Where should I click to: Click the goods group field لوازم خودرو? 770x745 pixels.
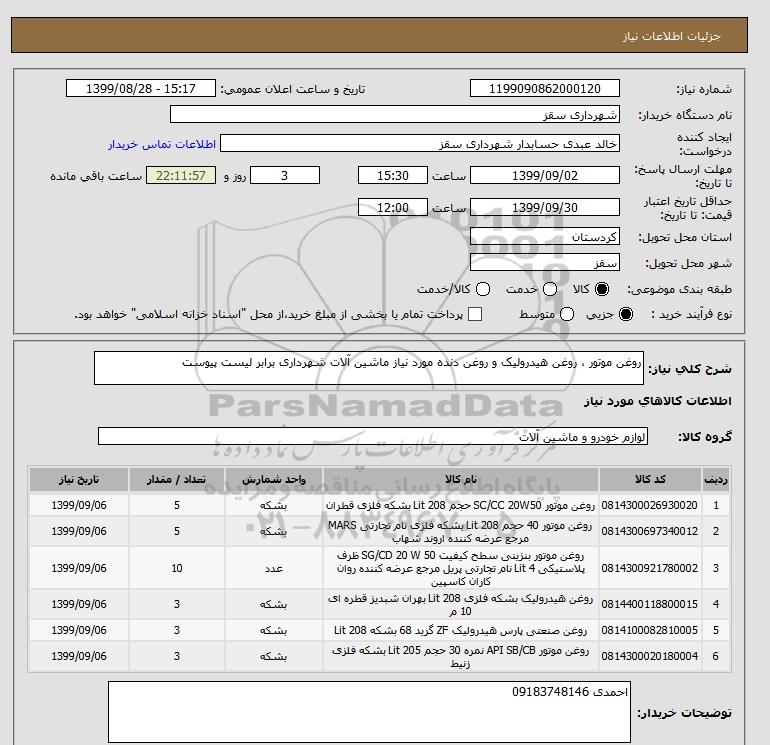373,436
